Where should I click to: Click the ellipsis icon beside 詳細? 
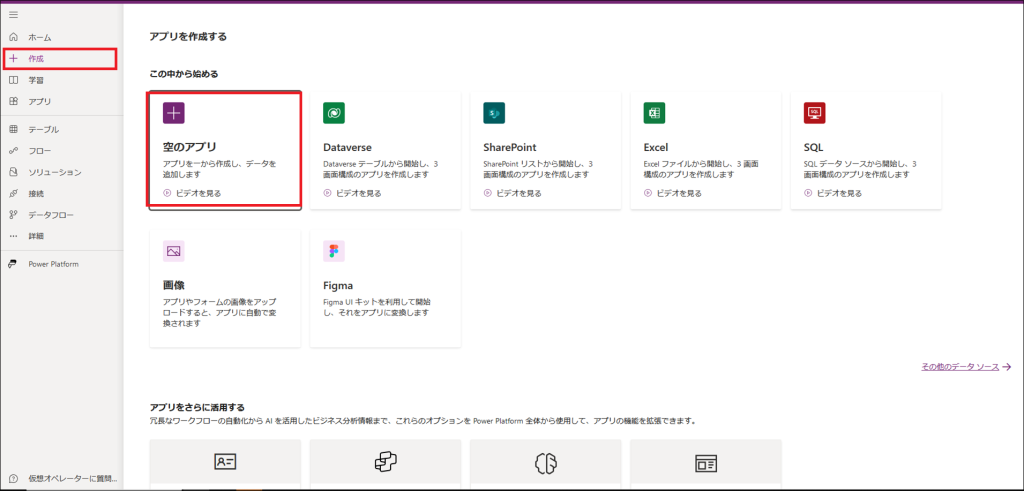click(x=13, y=236)
